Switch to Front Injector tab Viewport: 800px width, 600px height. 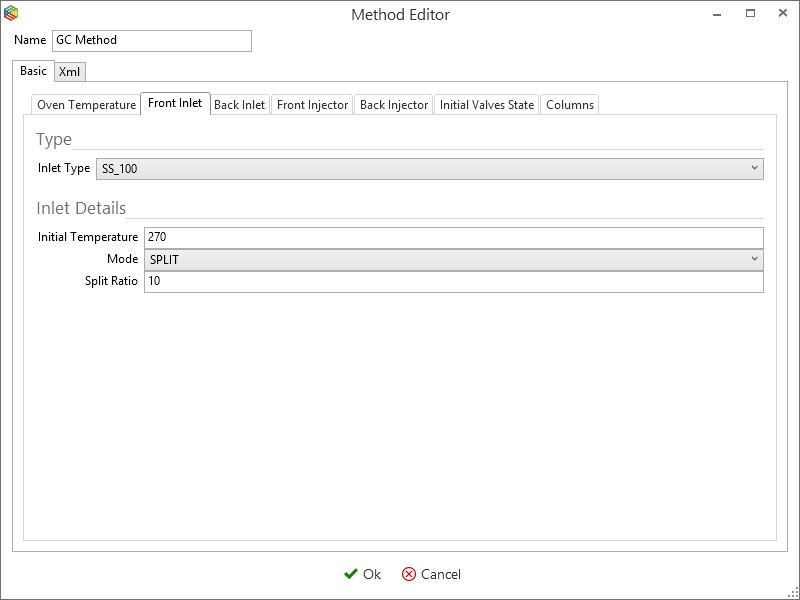(312, 105)
